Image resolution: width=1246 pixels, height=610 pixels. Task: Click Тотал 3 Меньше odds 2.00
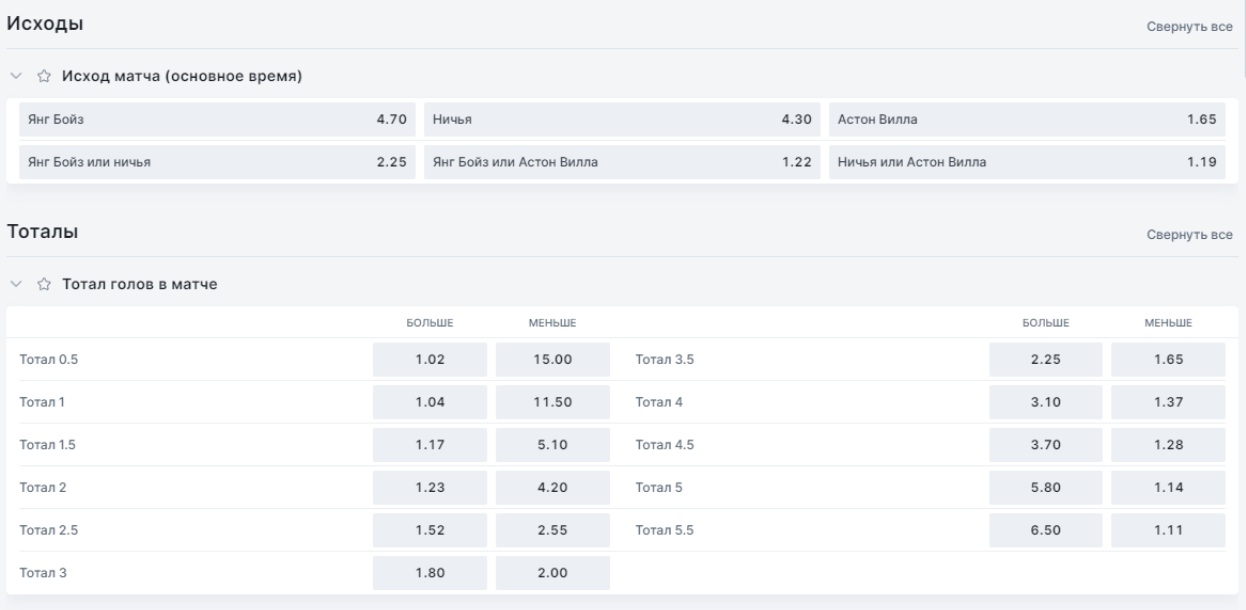click(x=552, y=574)
